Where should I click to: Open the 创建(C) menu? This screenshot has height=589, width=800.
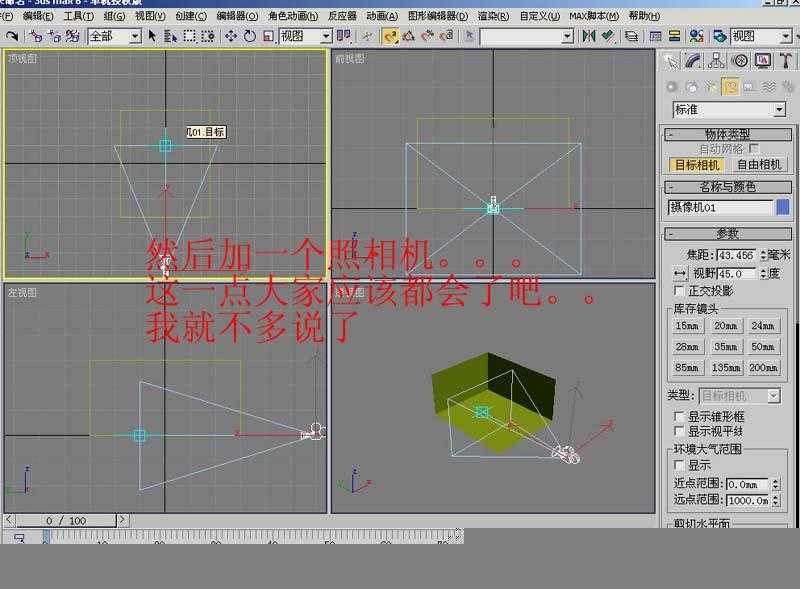coord(191,16)
